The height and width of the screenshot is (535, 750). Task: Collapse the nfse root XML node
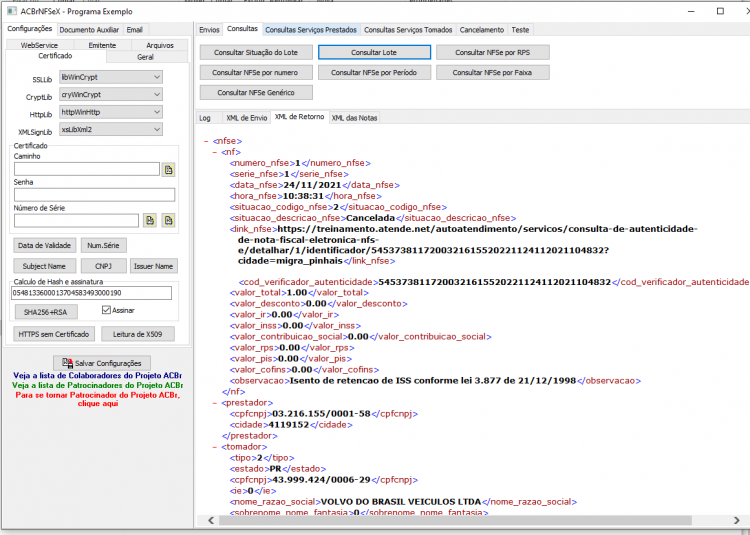[x=207, y=141]
